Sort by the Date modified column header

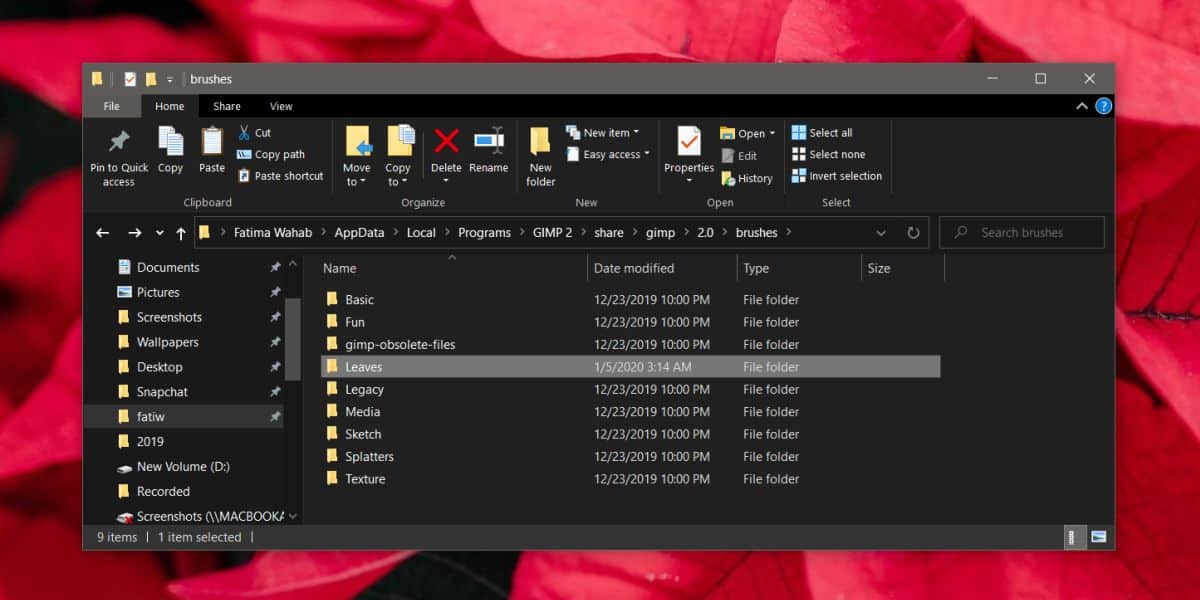tap(662, 268)
